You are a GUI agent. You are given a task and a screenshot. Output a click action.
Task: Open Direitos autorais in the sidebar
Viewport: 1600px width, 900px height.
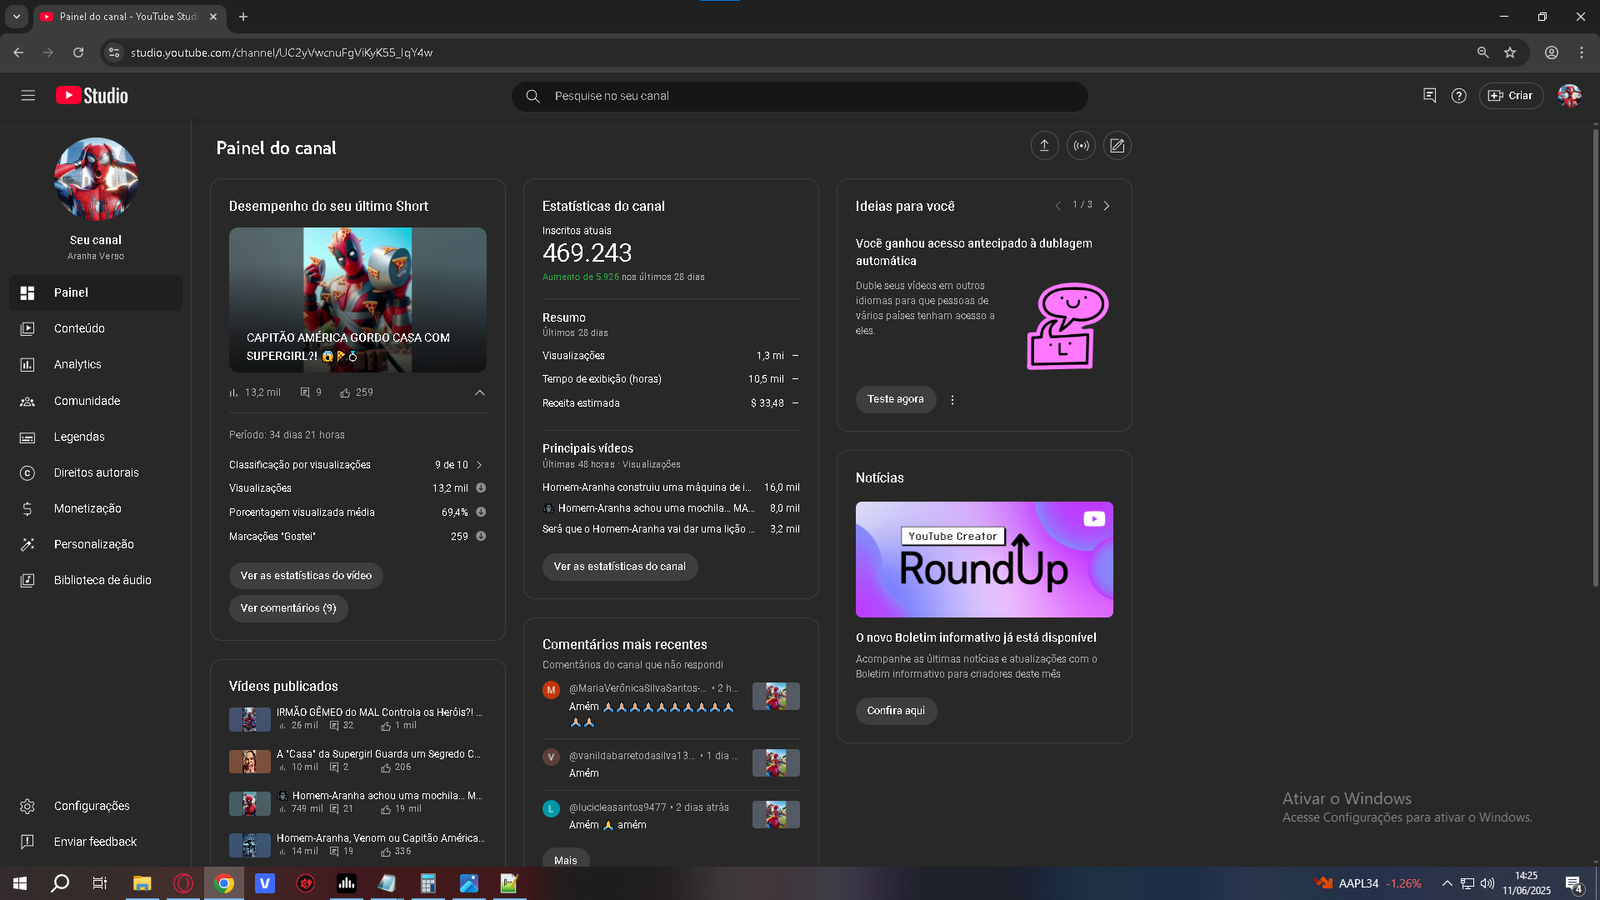[96, 473]
